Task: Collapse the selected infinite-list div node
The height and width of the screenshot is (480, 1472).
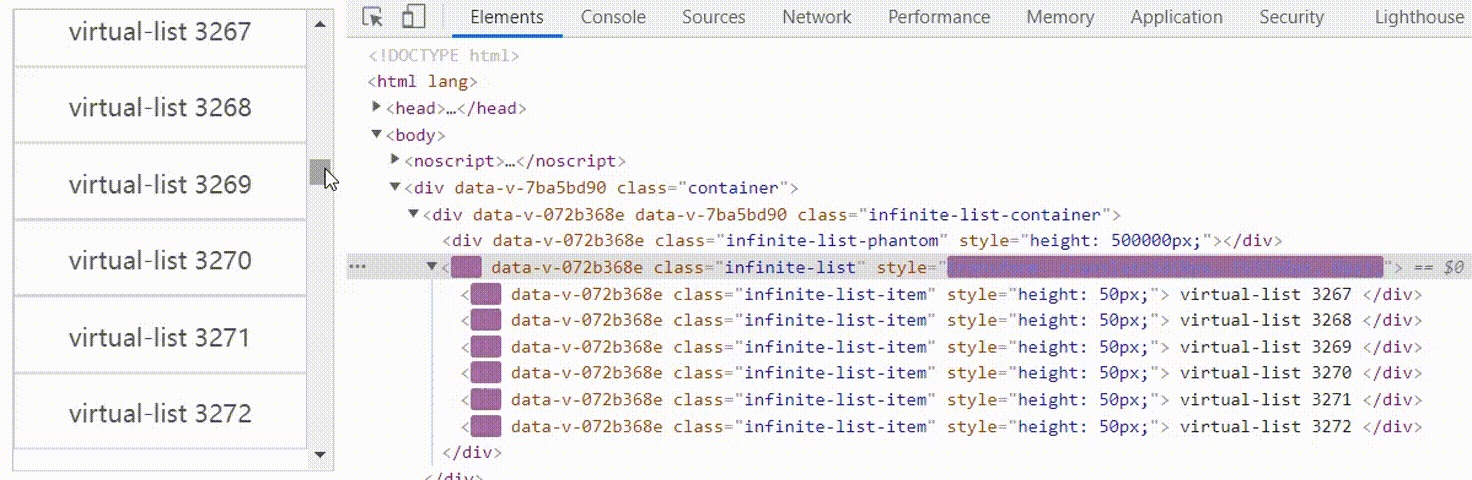Action: [432, 267]
